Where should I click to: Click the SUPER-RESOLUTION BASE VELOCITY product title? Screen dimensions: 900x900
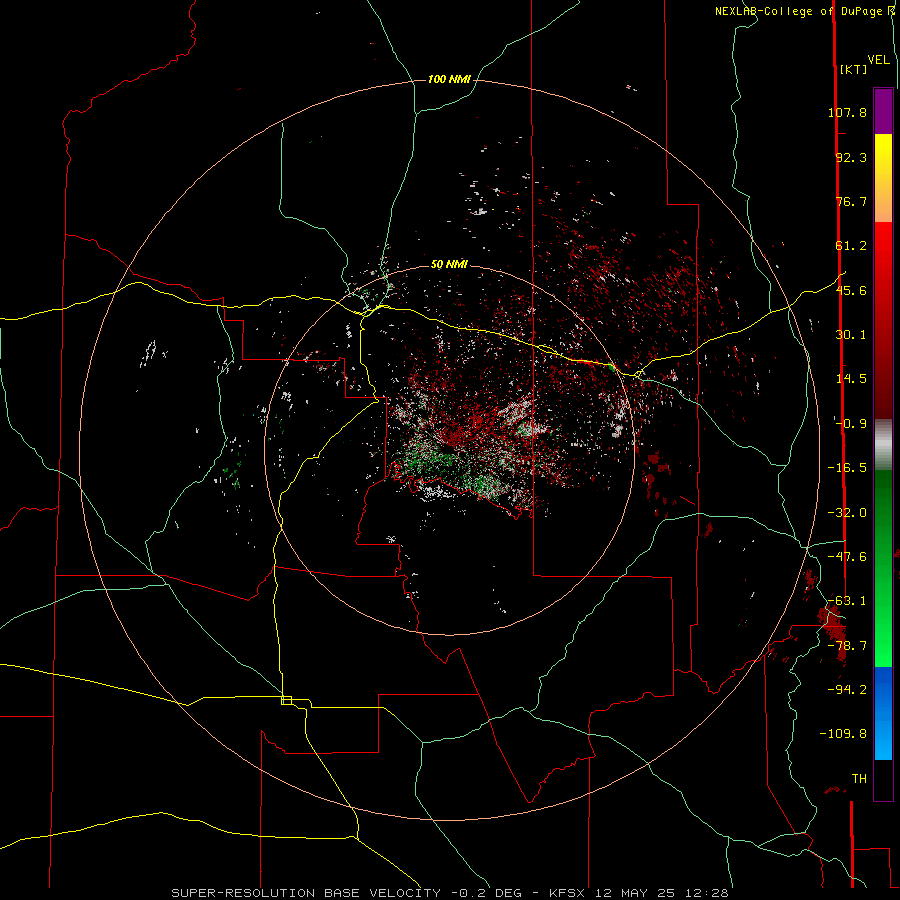pos(306,894)
